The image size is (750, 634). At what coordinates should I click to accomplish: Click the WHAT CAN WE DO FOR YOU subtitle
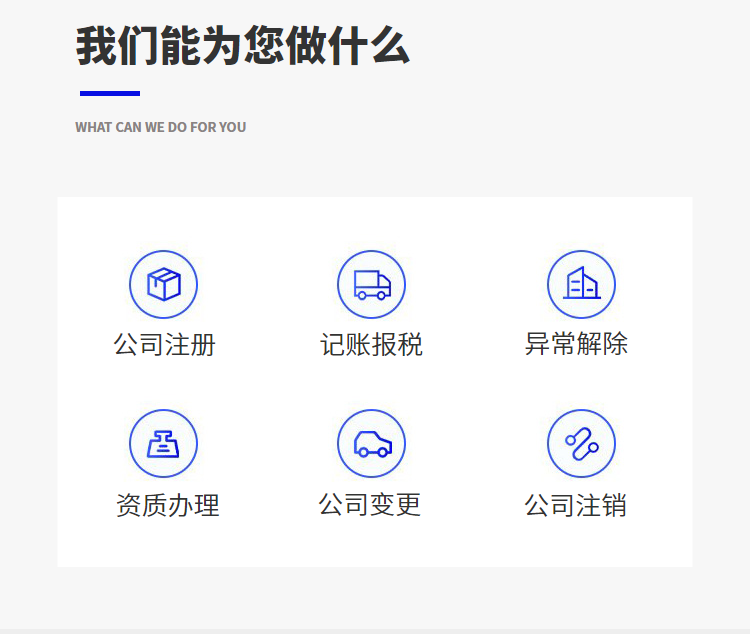coord(161,127)
